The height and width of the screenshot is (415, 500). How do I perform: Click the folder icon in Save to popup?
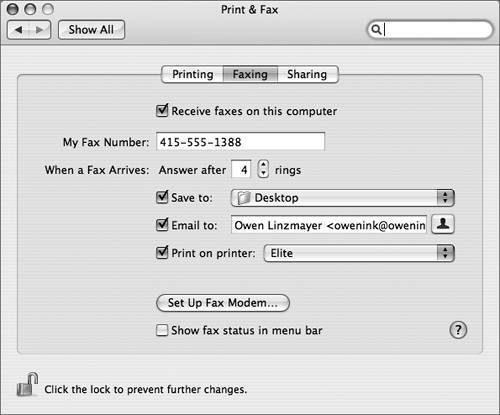click(x=243, y=198)
